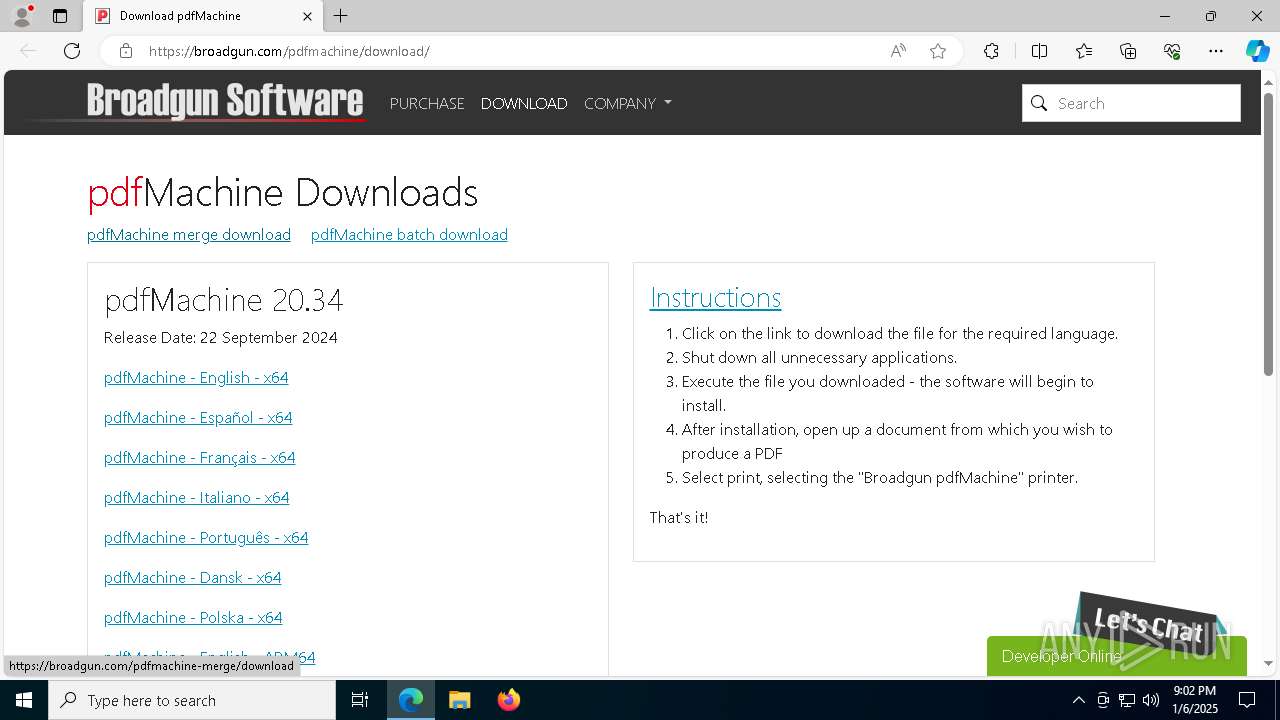The height and width of the screenshot is (720, 1280).
Task: Click the page vertical scrollbar thumb
Action: pos(1268,234)
